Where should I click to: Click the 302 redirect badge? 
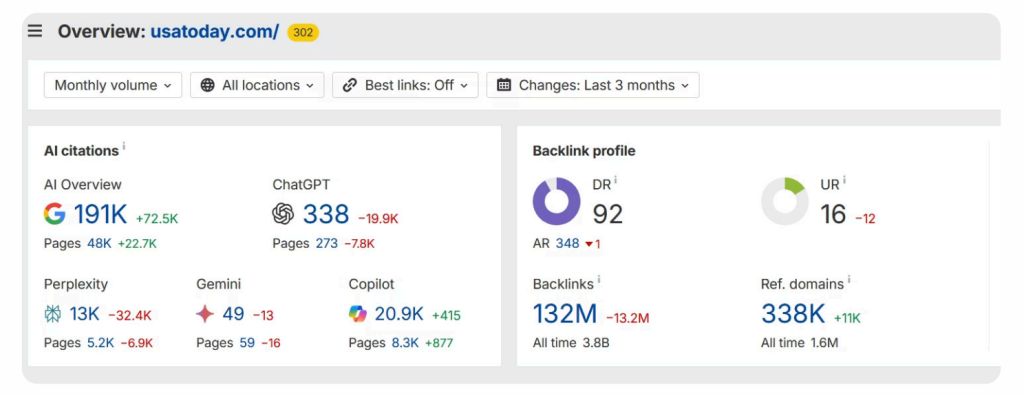[303, 32]
